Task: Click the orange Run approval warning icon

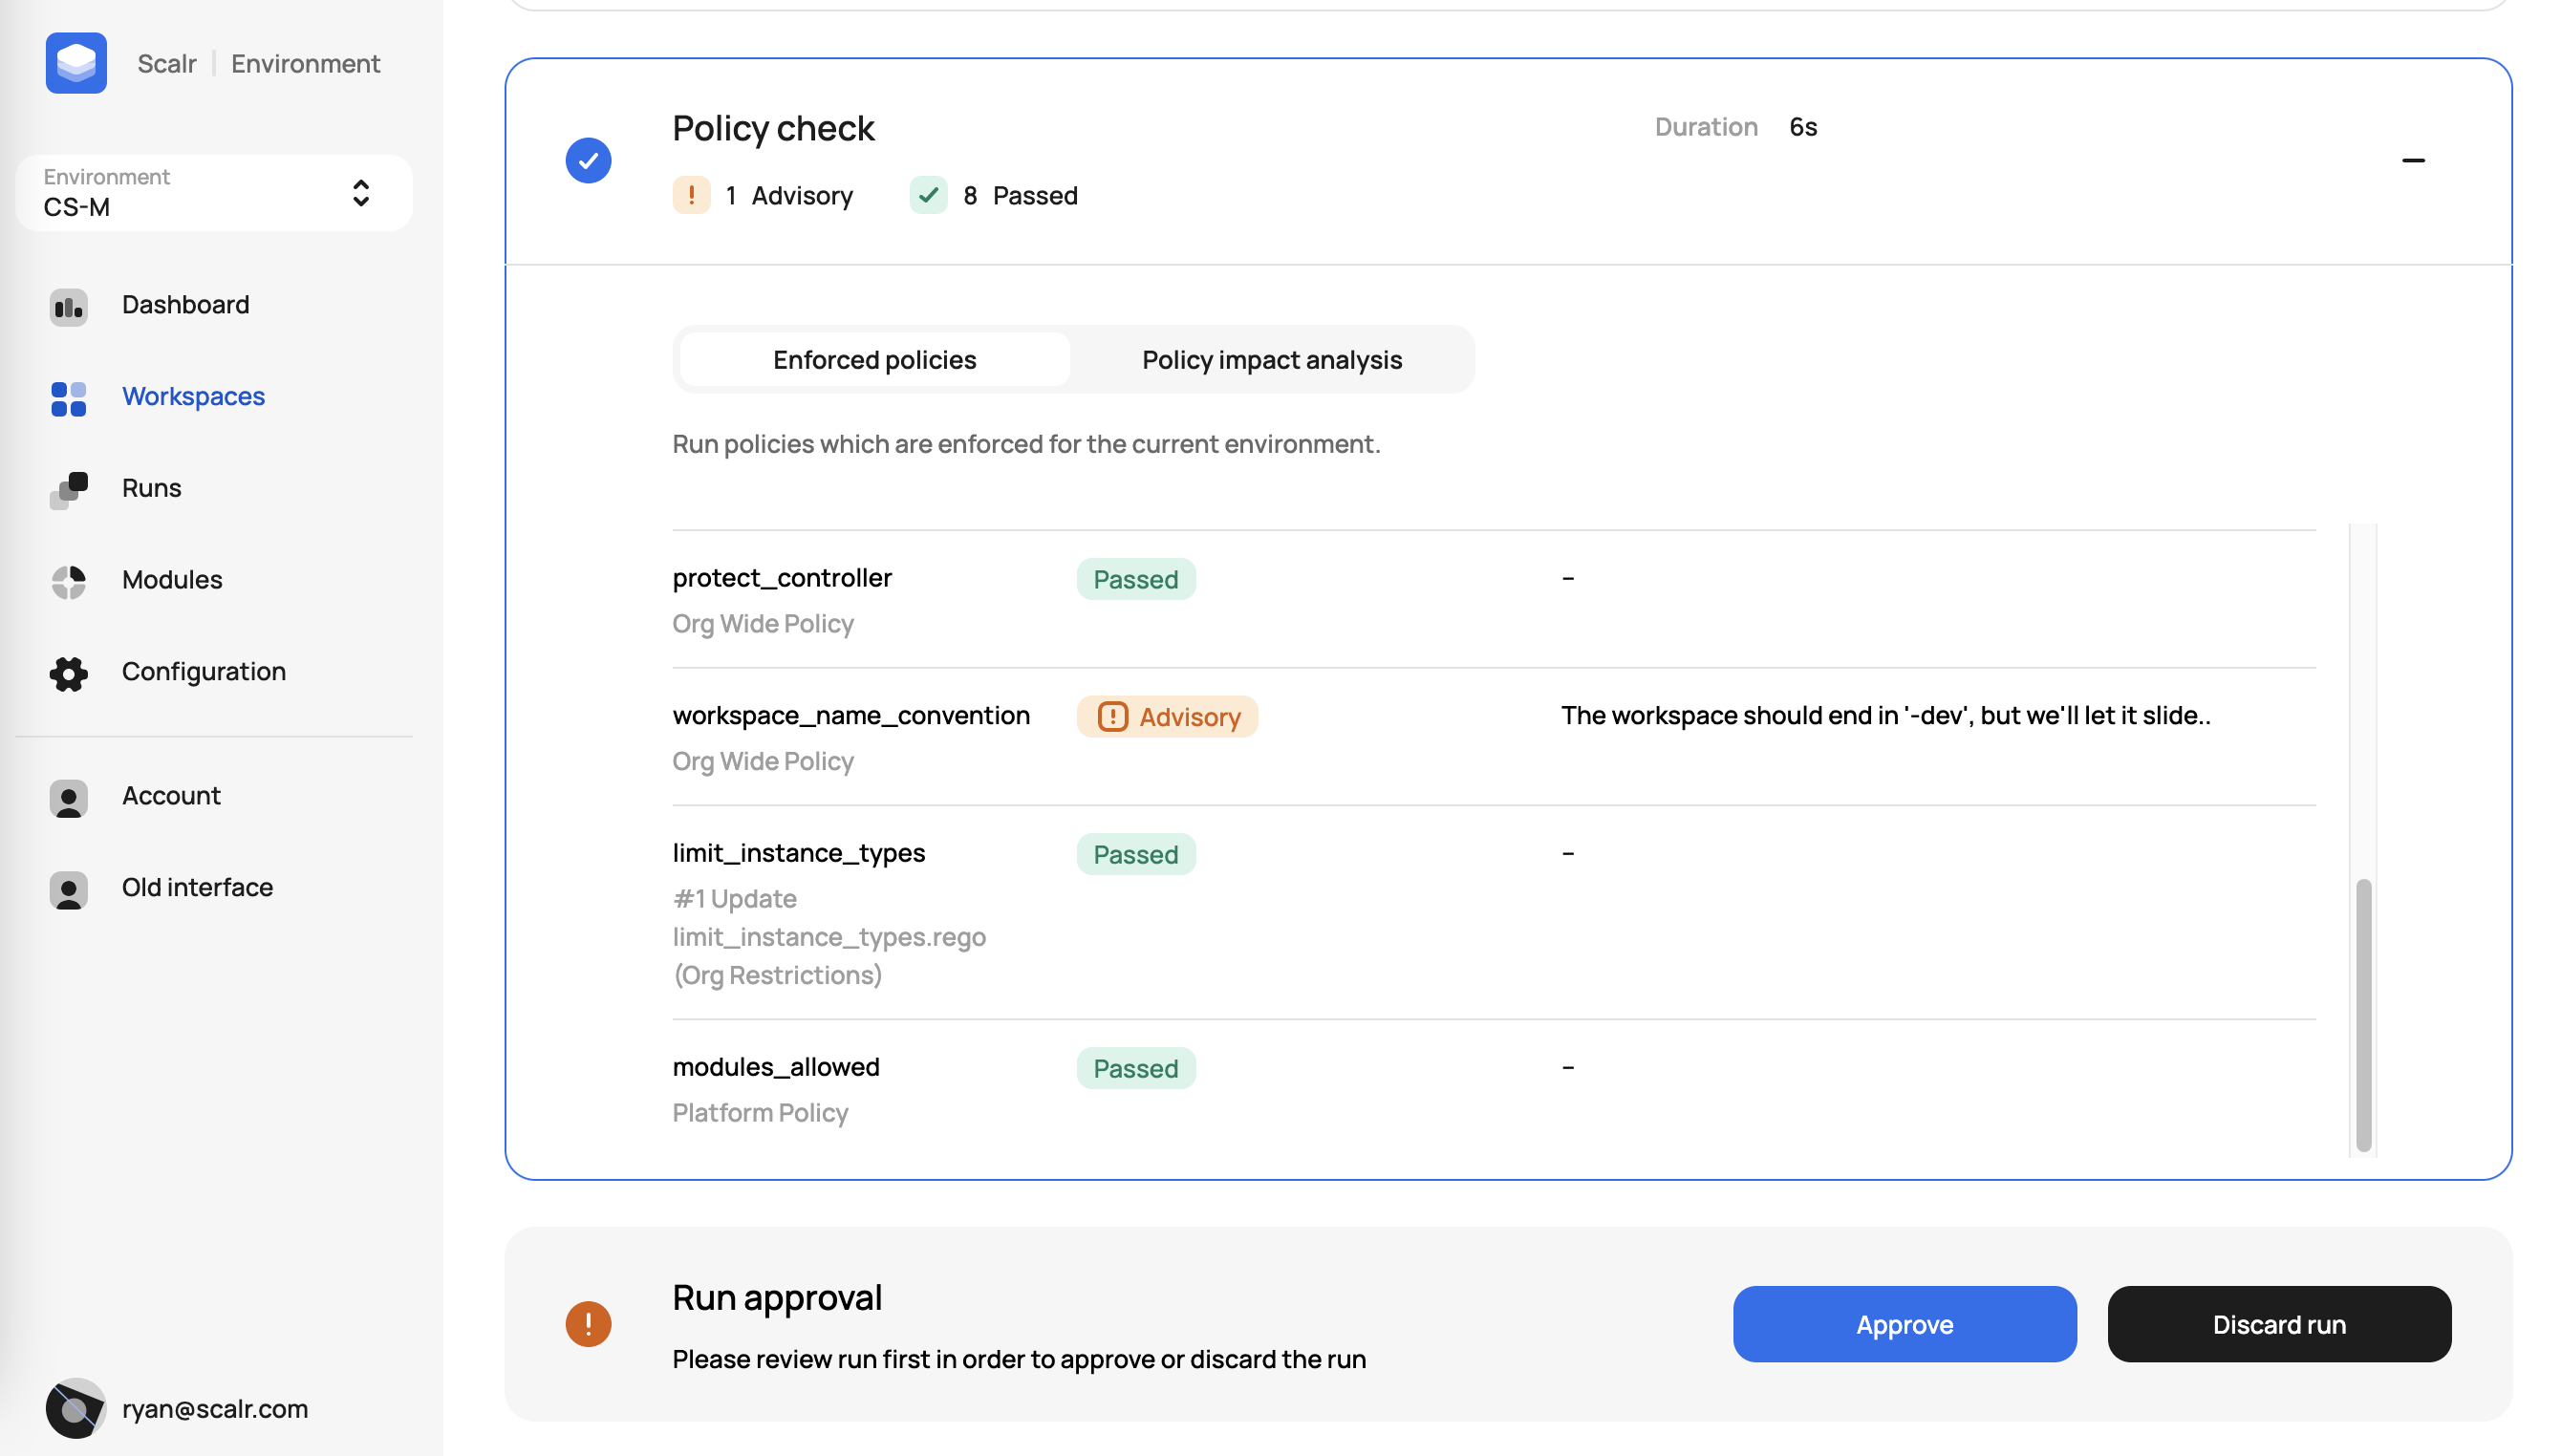Action: (x=588, y=1323)
